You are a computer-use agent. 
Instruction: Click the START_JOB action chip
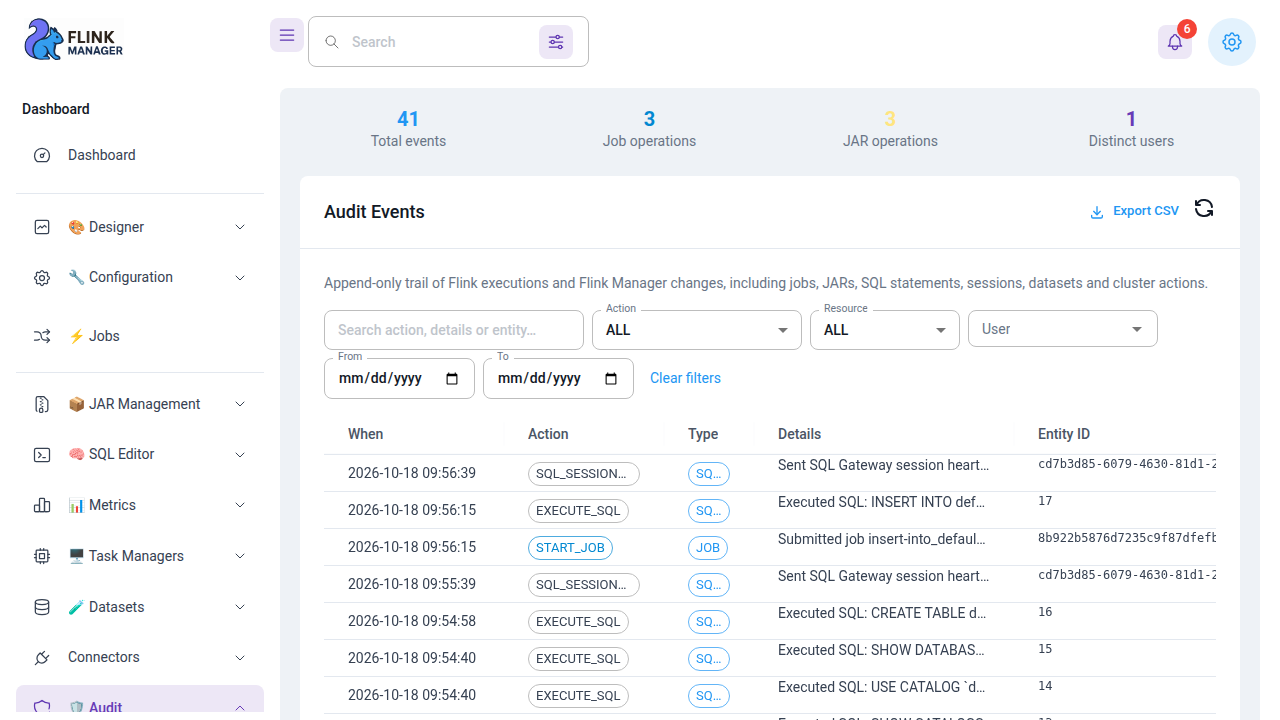click(x=570, y=548)
